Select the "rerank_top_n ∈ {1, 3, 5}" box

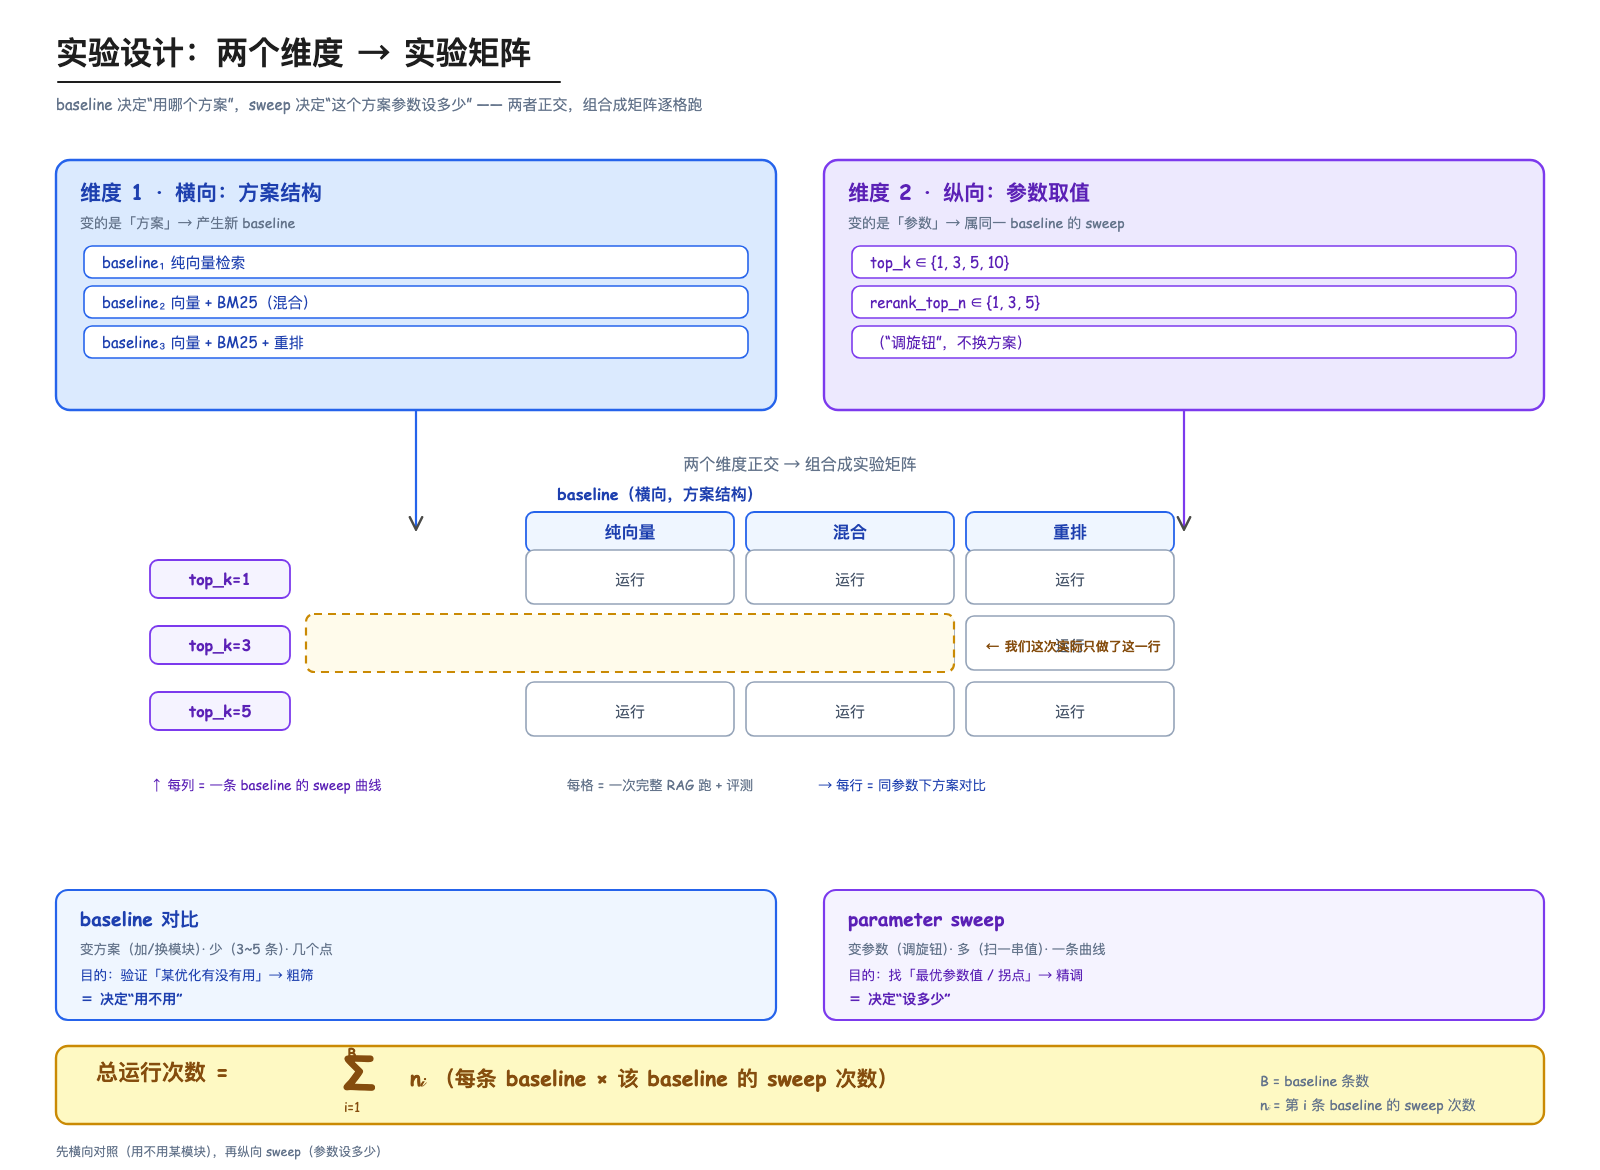[x=1184, y=302]
